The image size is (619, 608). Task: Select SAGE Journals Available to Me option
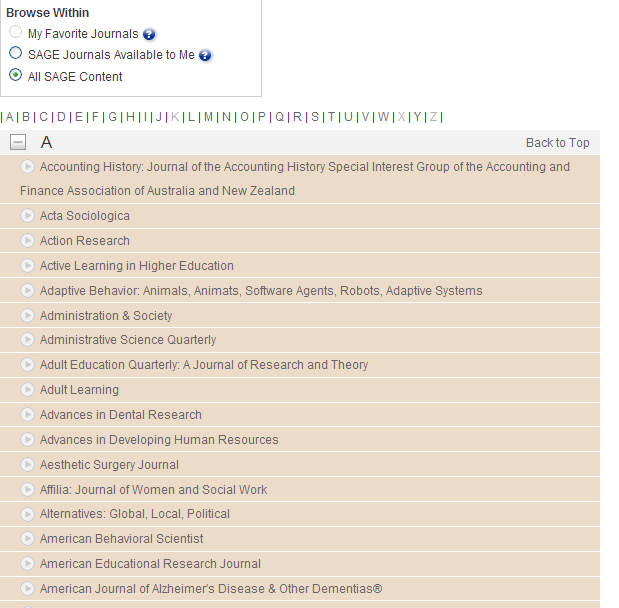[x=15, y=53]
